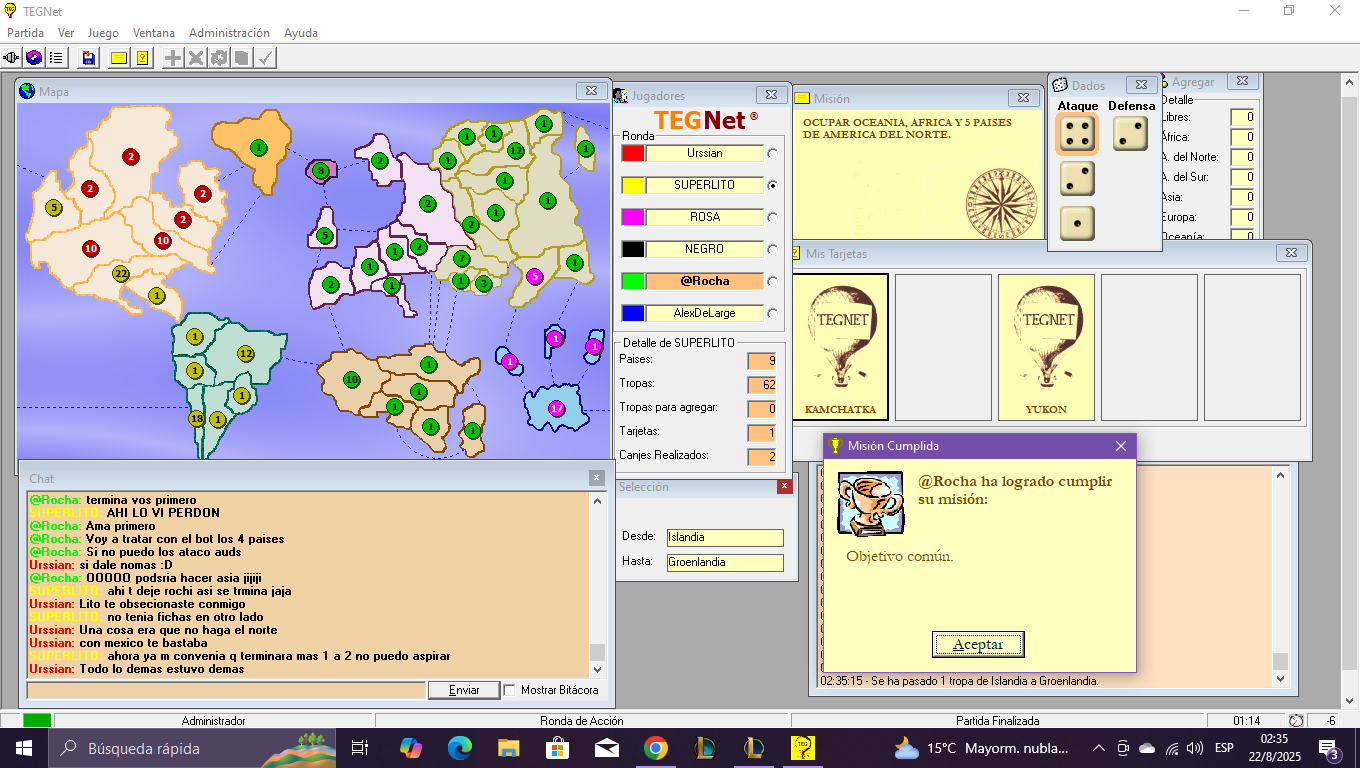The width and height of the screenshot is (1360, 768).
Task: Click the save game floppy icon
Action: [89, 58]
